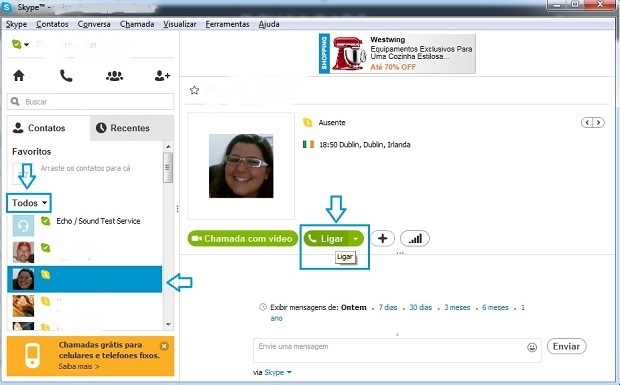Open the Skype Home icon

click(19, 75)
